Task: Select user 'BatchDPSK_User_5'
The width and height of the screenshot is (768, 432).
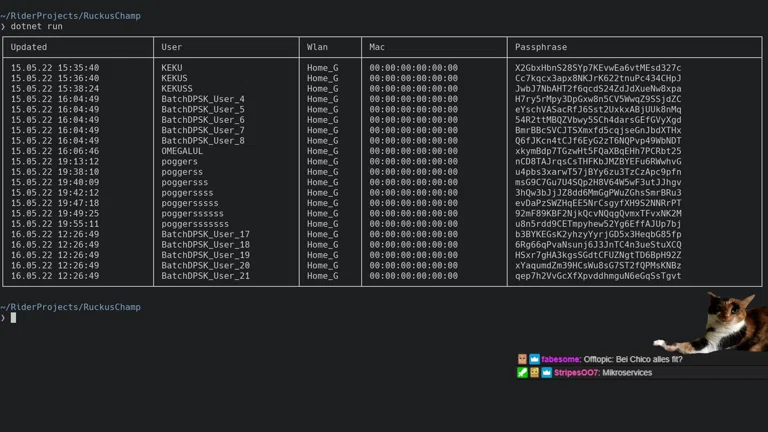Action: point(203,110)
